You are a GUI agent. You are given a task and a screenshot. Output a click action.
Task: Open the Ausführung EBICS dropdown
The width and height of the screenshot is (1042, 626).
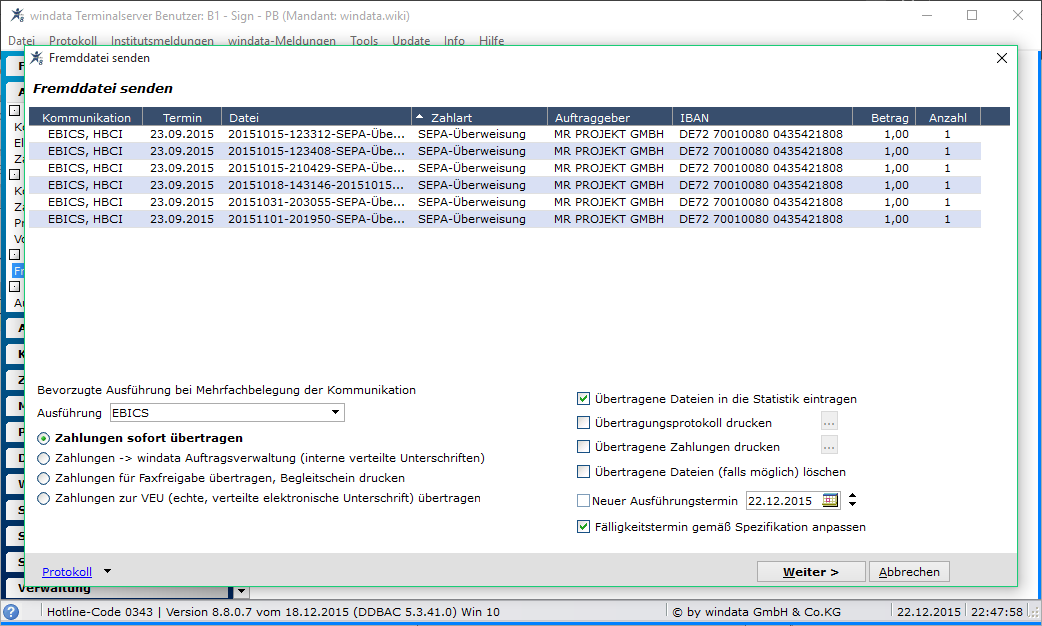(336, 413)
